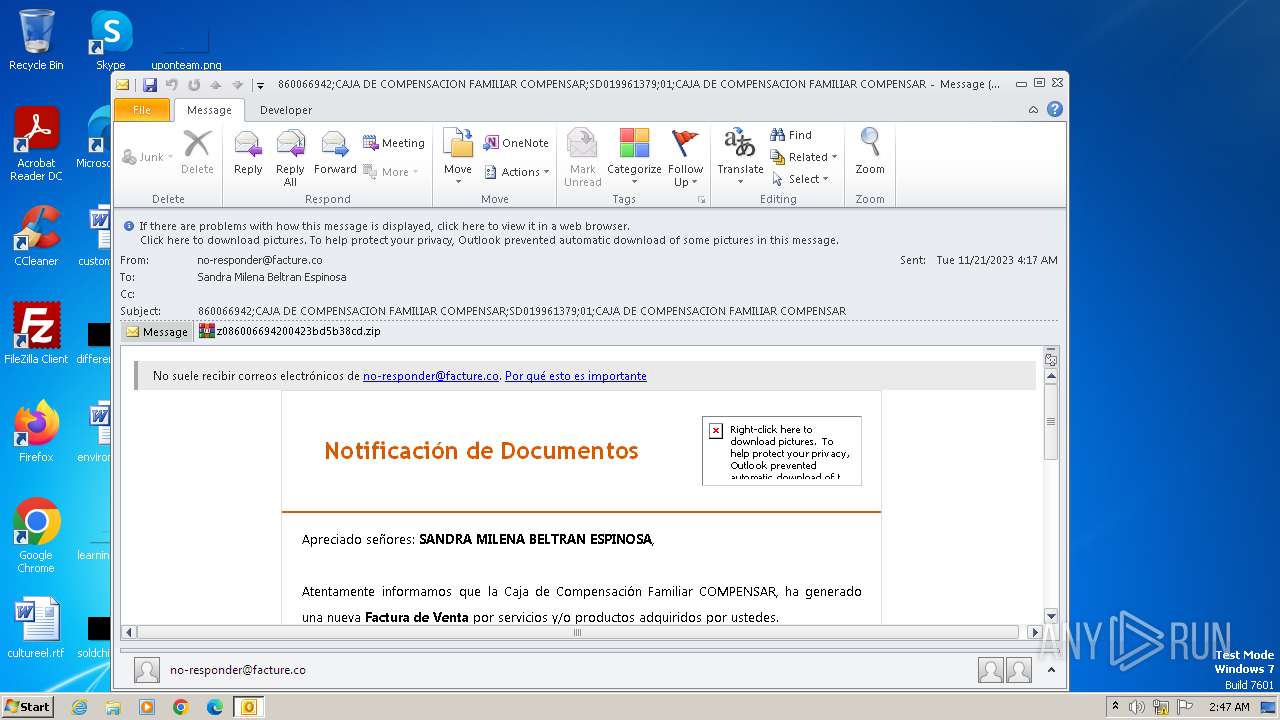The image size is (1280, 720).
Task: Show hidden system tray icons
Action: [1116, 707]
